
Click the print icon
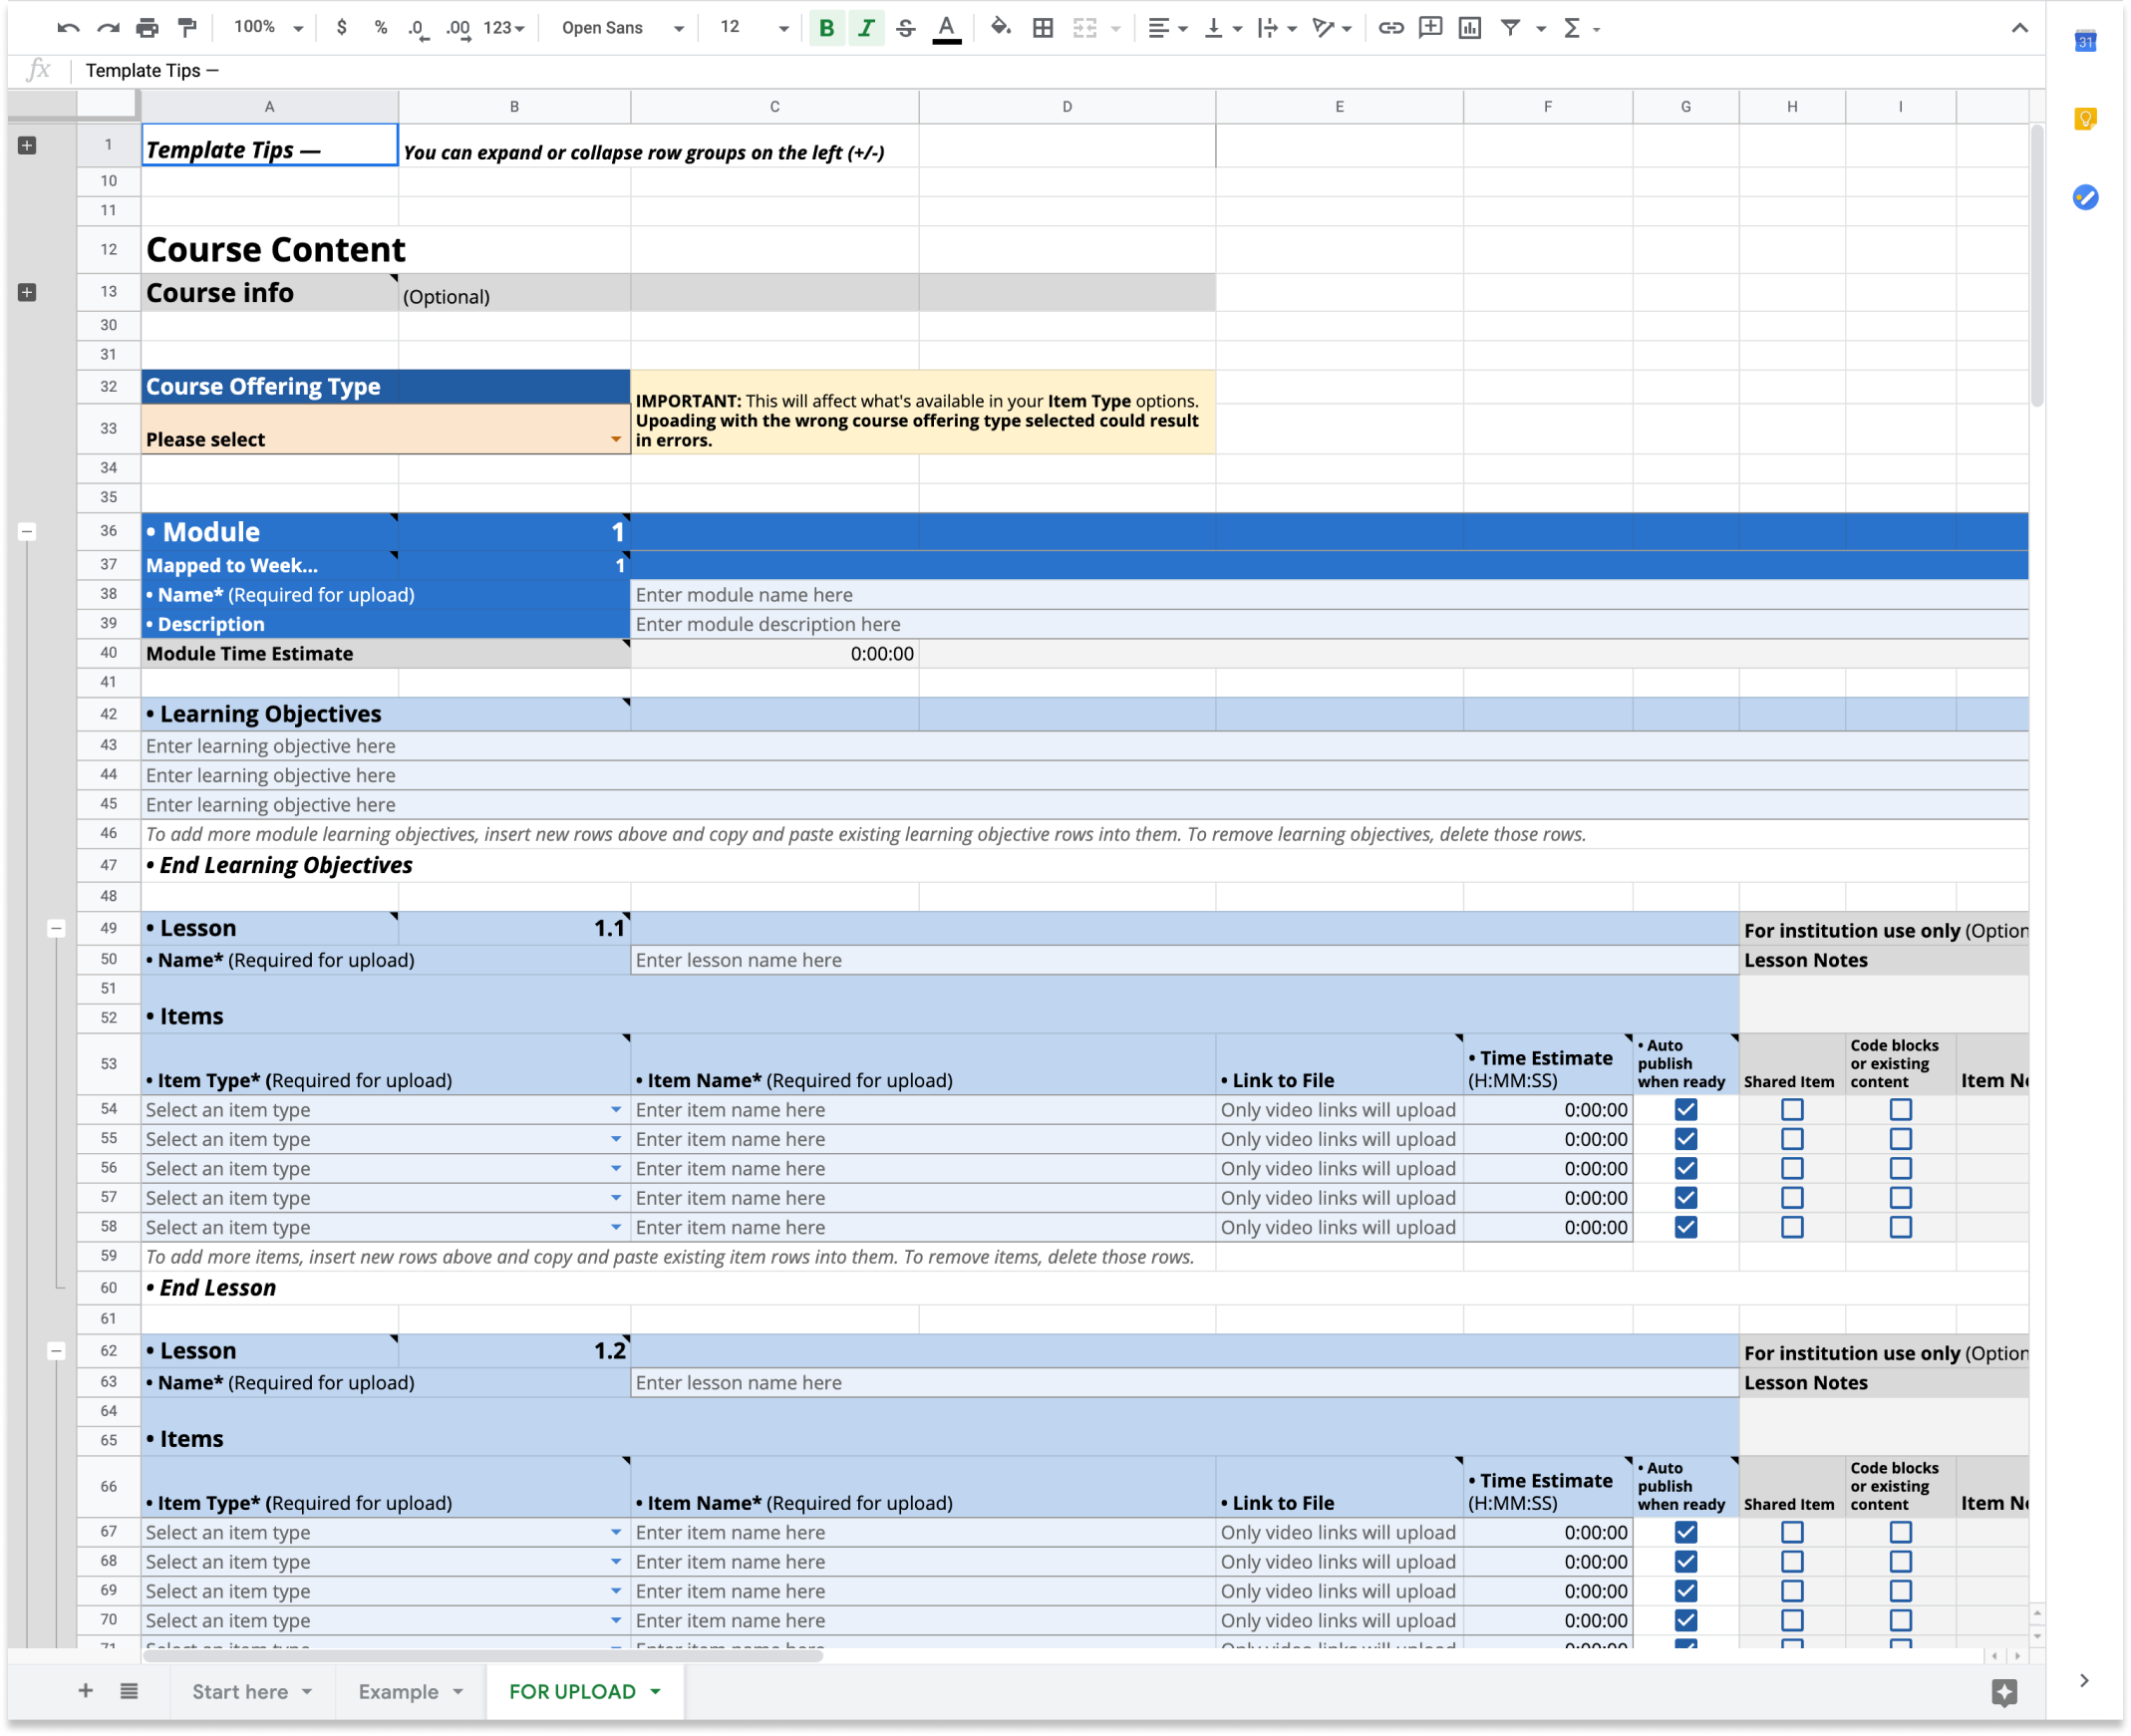pyautogui.click(x=147, y=28)
